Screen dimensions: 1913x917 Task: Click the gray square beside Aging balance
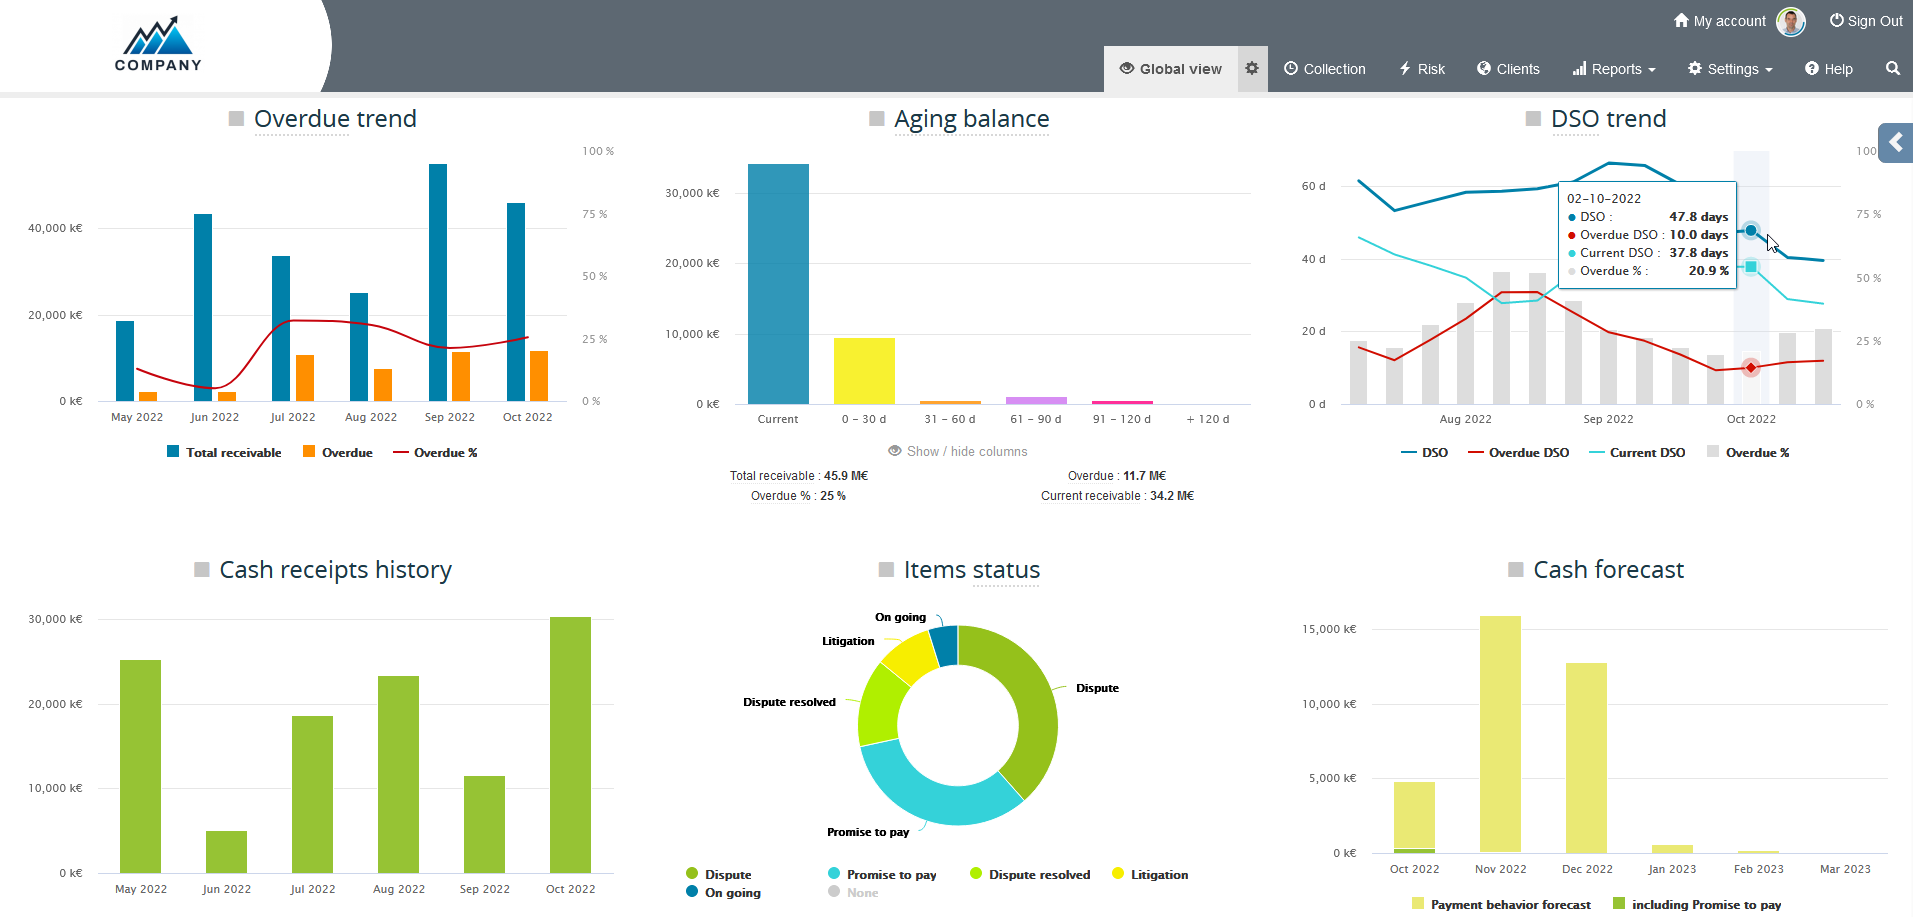[x=877, y=119]
